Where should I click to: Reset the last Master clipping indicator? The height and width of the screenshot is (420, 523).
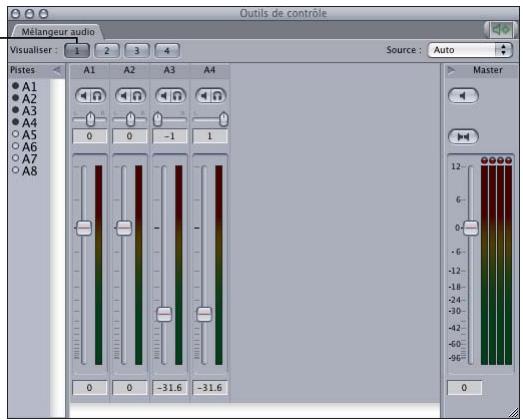point(508,160)
